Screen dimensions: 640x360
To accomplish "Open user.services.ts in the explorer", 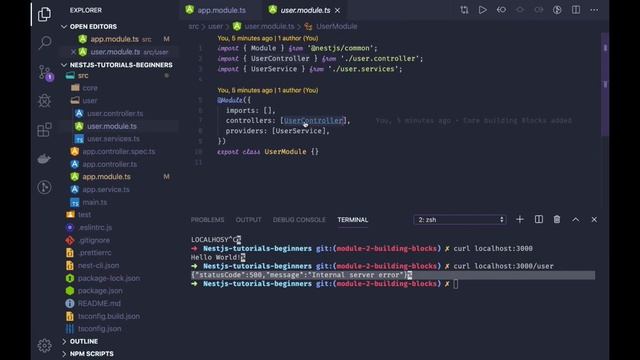I will pyautogui.click(x=113, y=139).
